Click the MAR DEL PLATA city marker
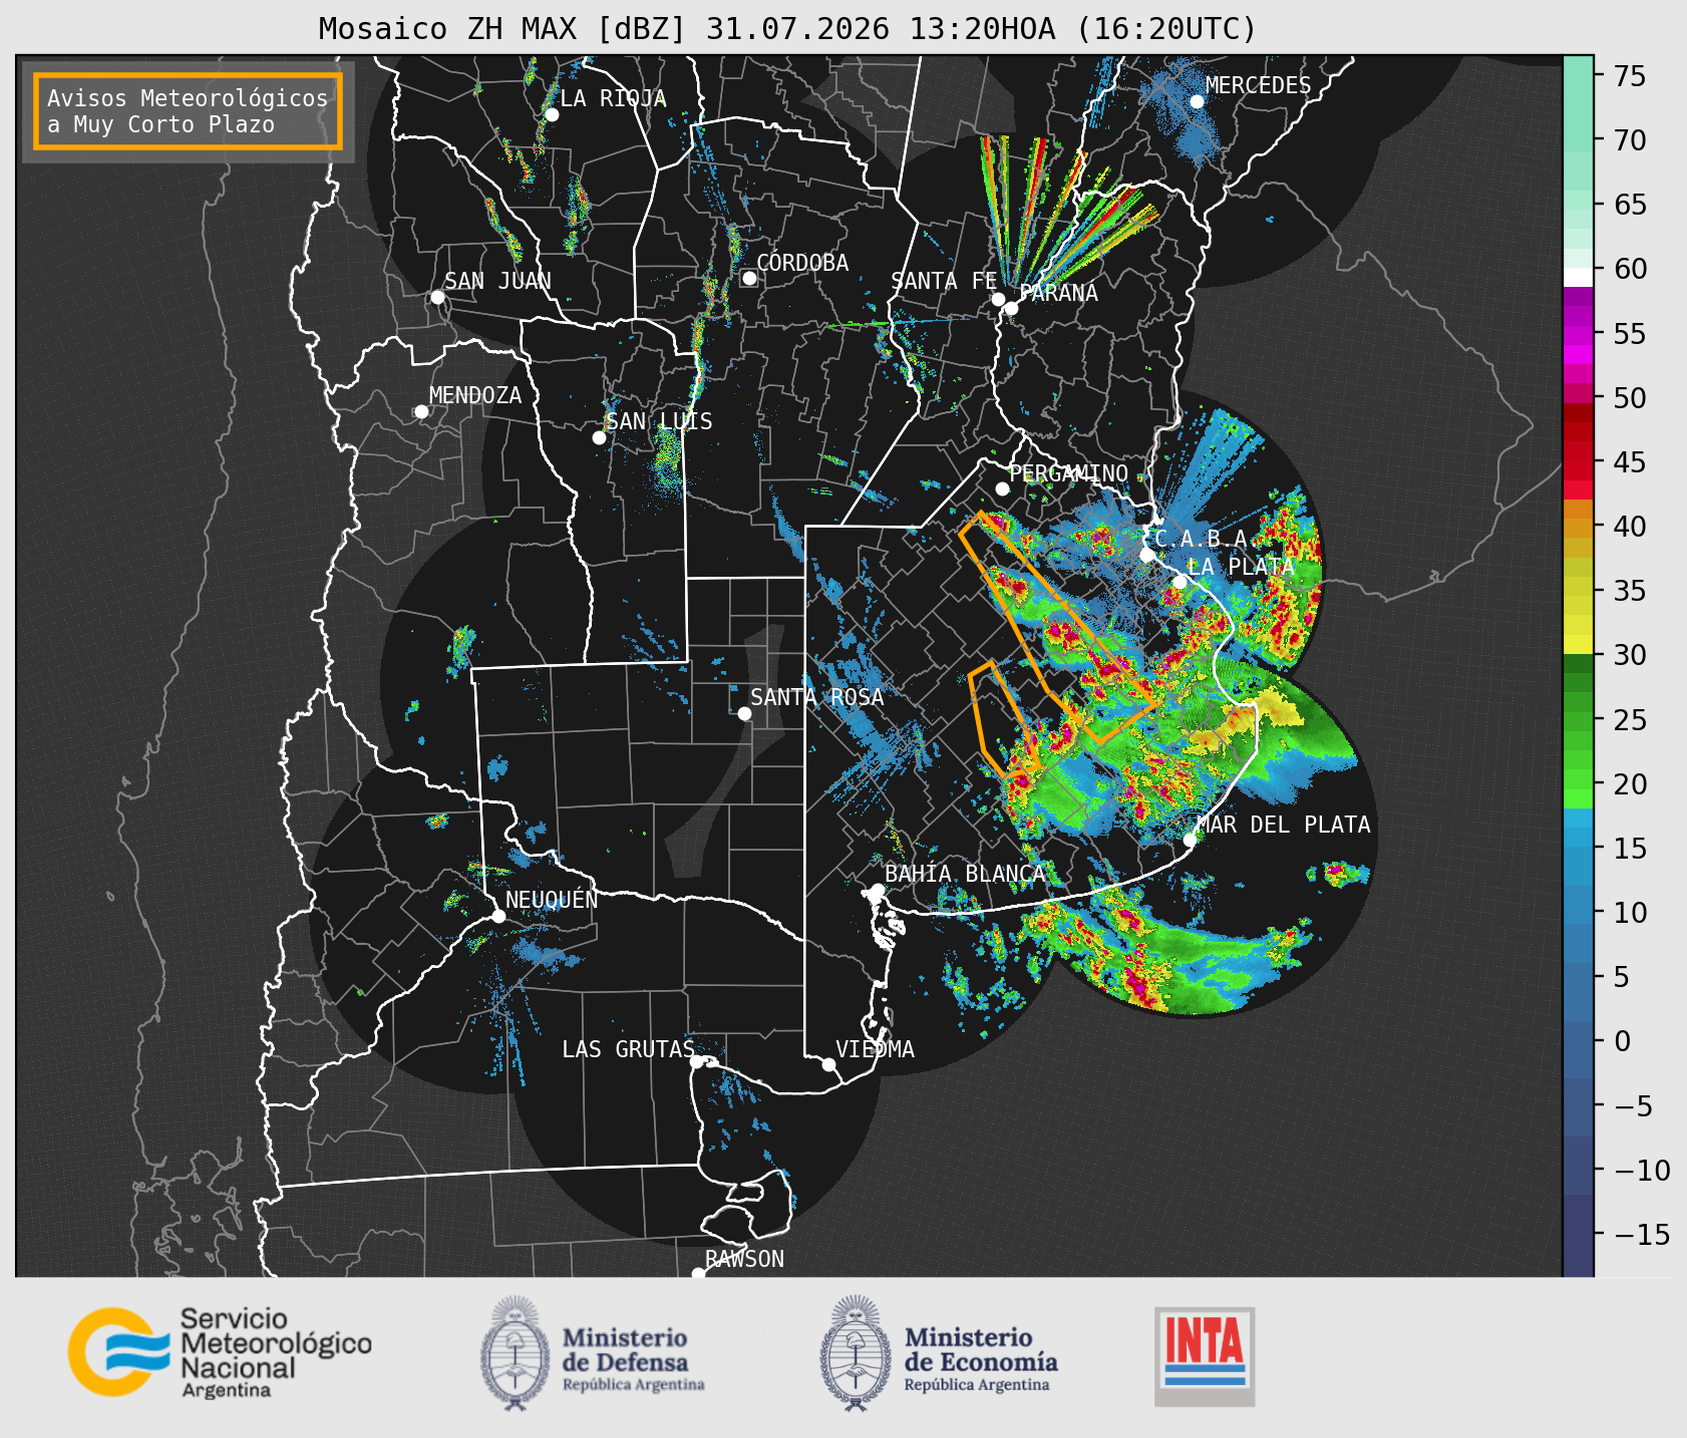The width and height of the screenshot is (1687, 1438). click(x=1189, y=840)
